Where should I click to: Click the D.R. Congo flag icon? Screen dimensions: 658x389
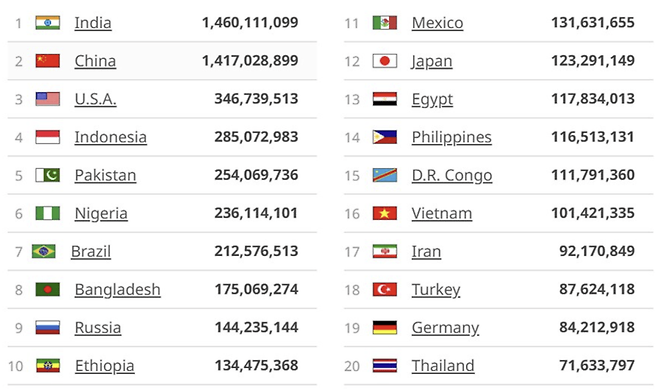pos(385,175)
